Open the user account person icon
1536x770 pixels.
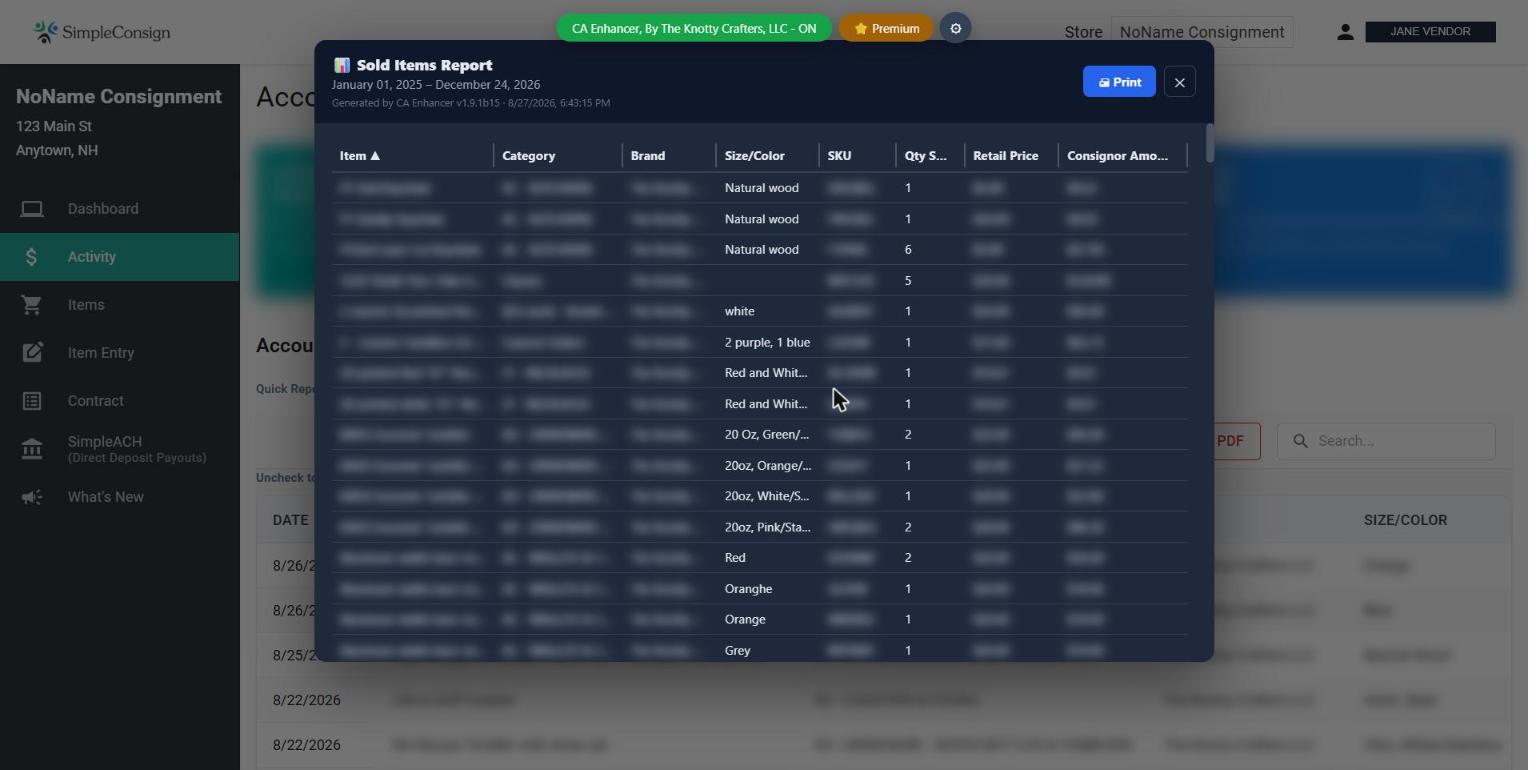1345,32
